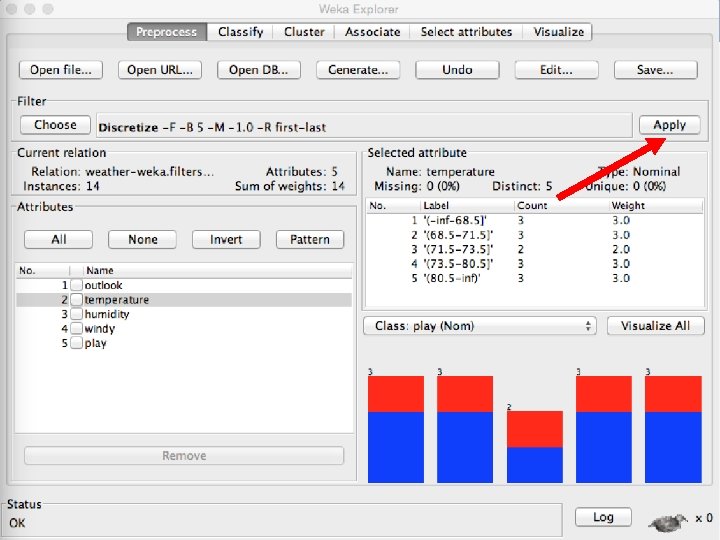Check the temperature attribute checkbox
Image resolution: width=720 pixels, height=540 pixels.
click(x=77, y=300)
